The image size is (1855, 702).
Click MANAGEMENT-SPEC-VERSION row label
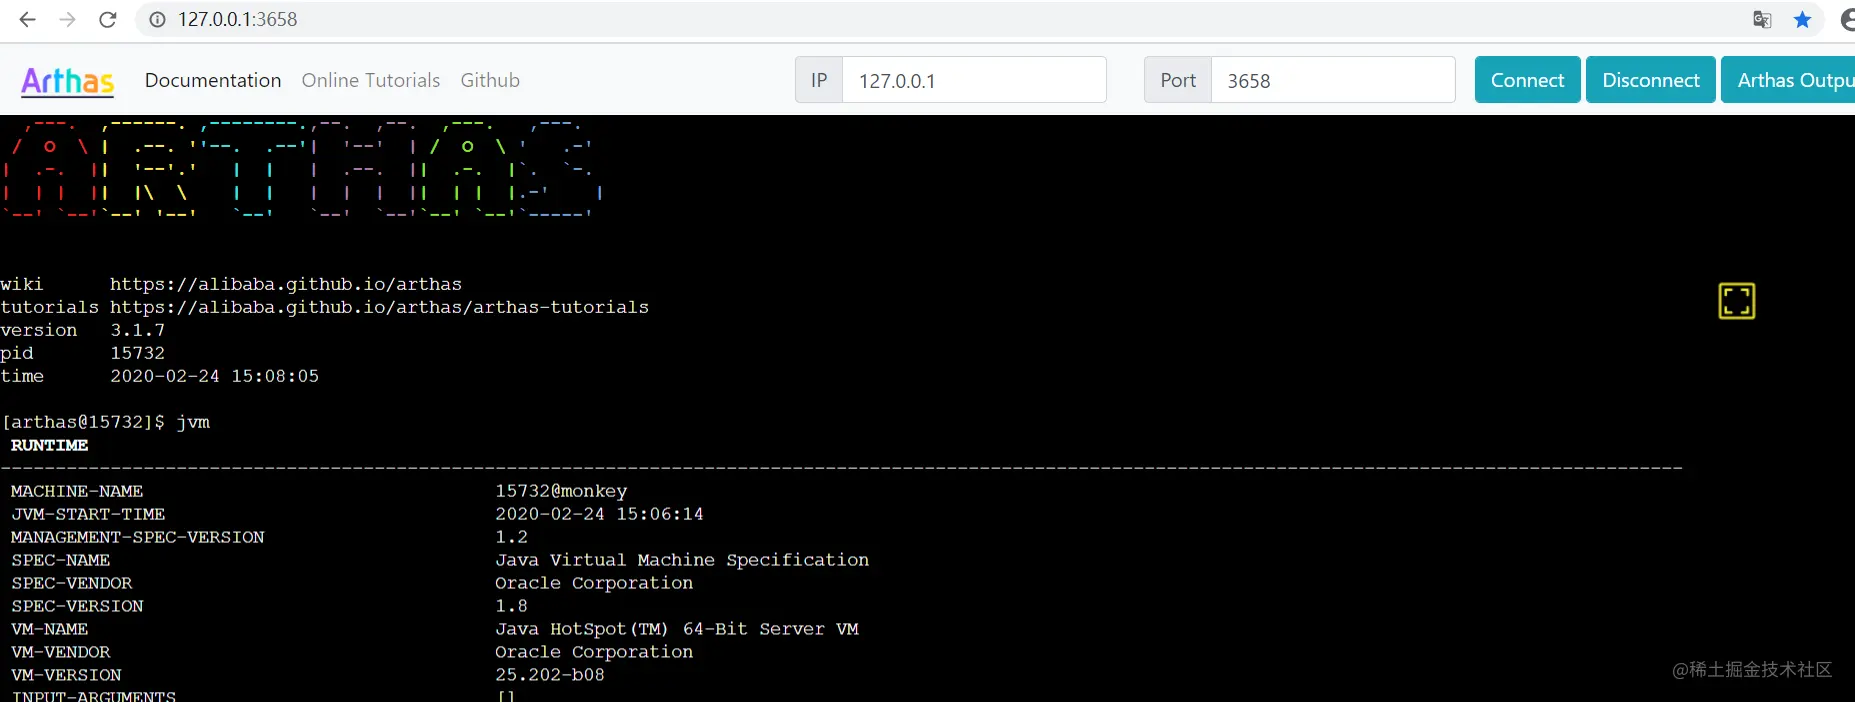(x=138, y=537)
